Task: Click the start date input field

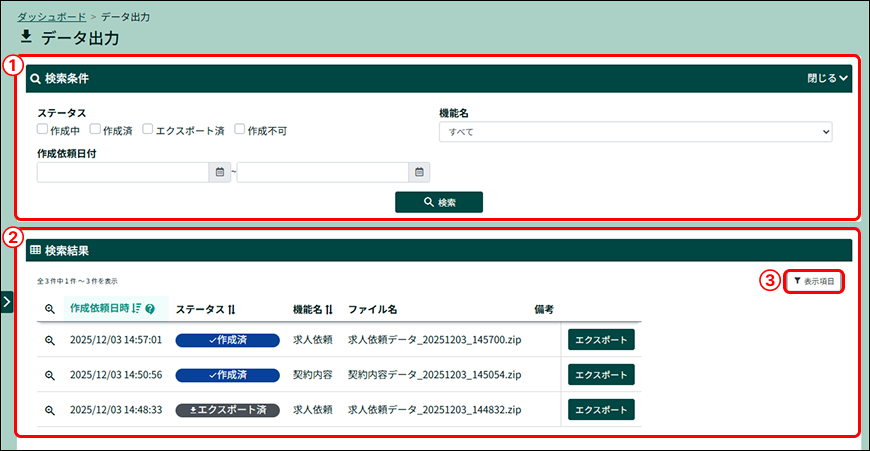Action: (123, 173)
